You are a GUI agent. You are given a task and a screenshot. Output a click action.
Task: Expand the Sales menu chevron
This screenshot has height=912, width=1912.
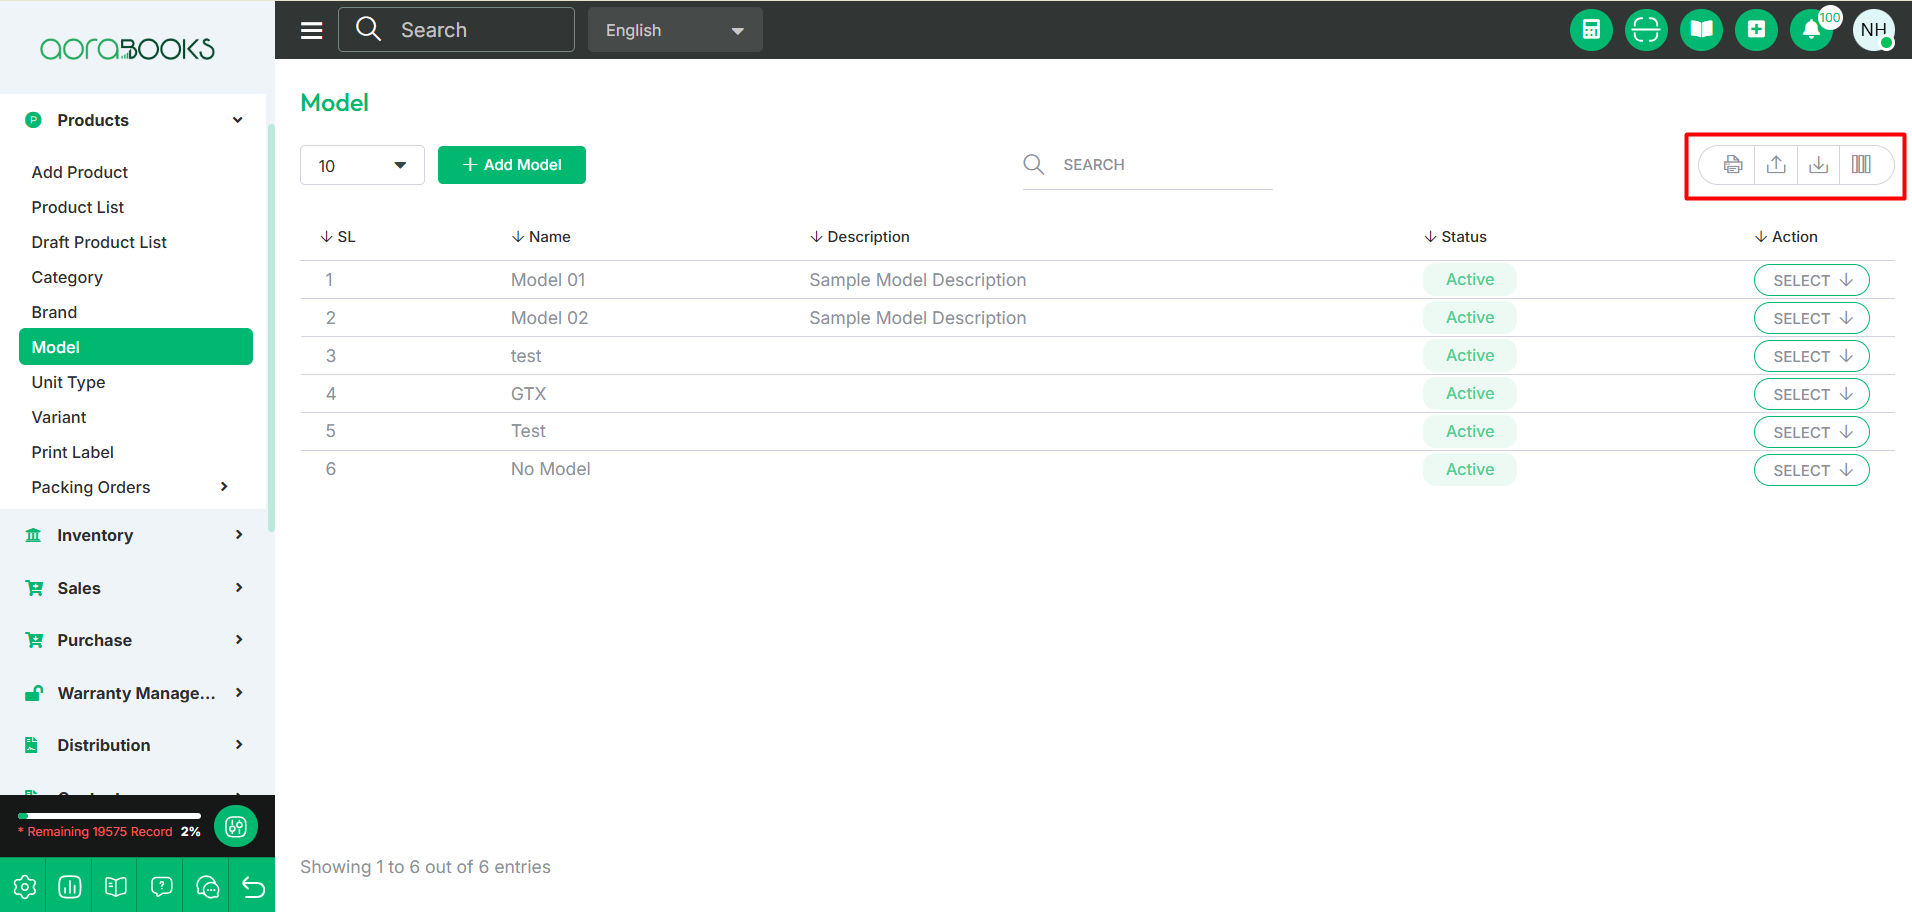tap(238, 588)
